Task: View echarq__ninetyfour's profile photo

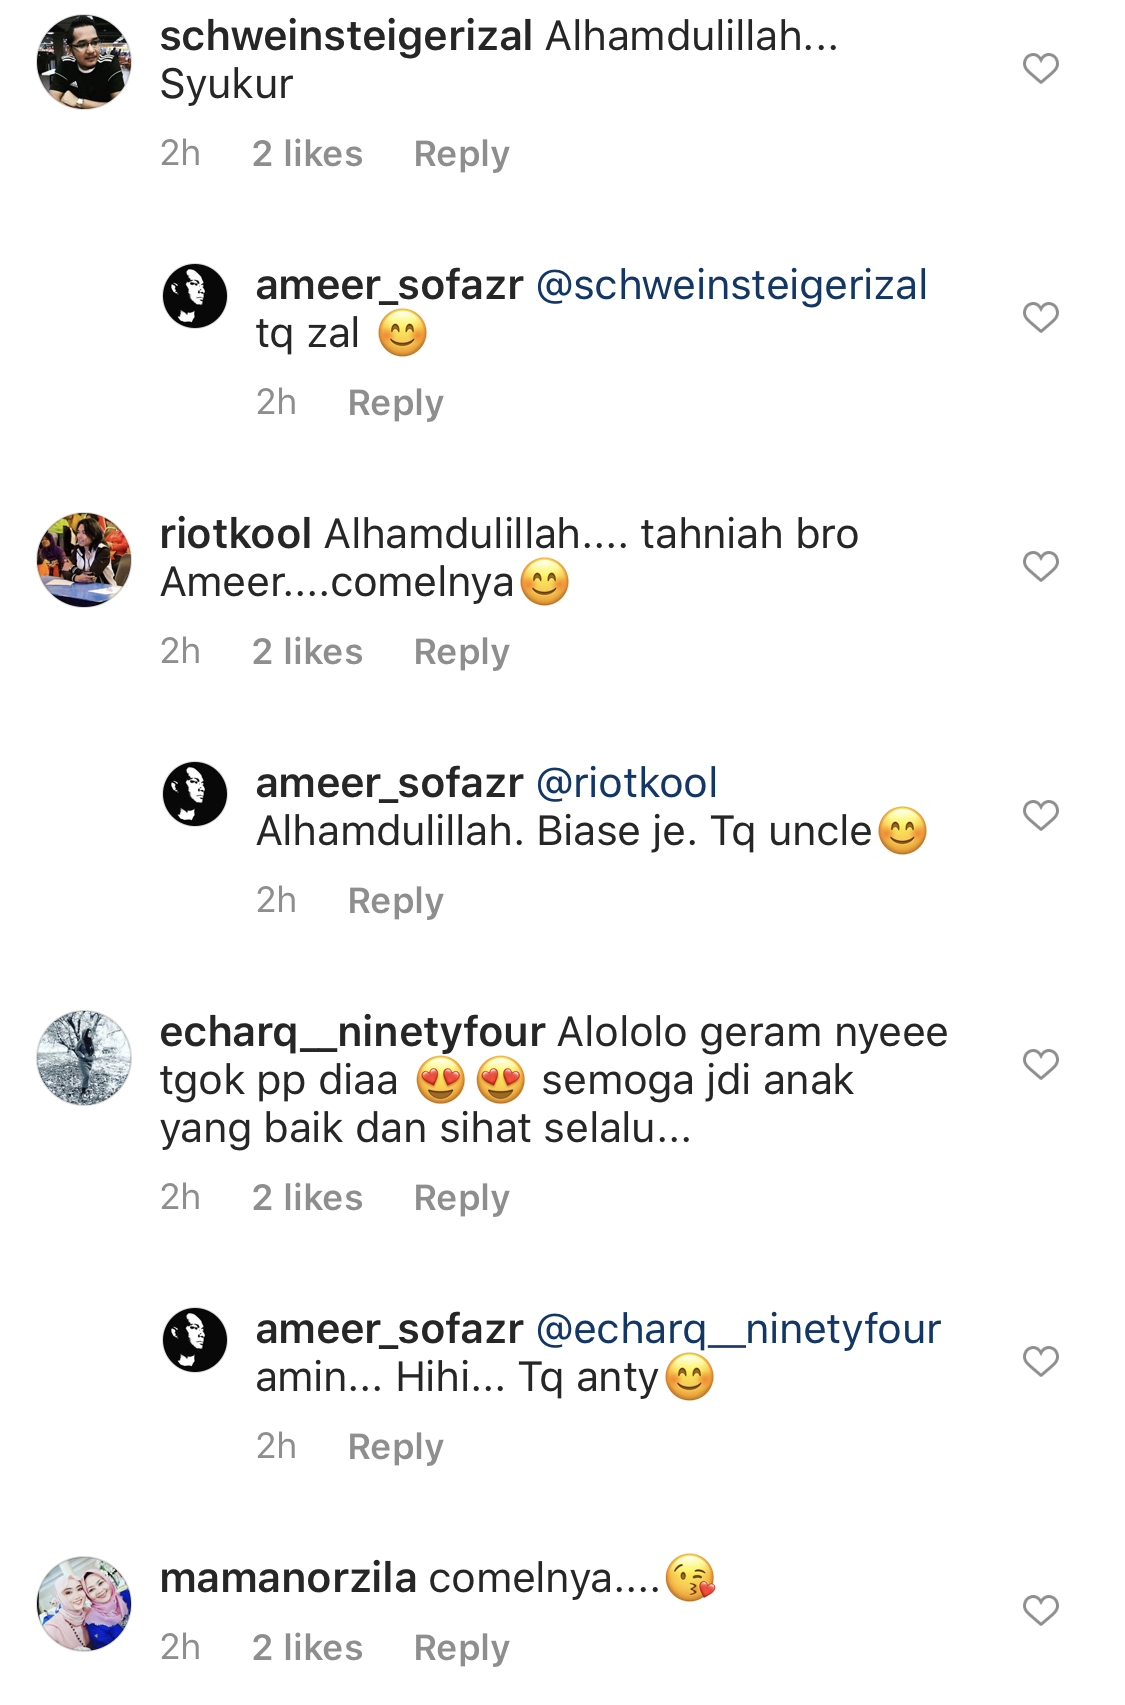Action: tap(84, 1058)
